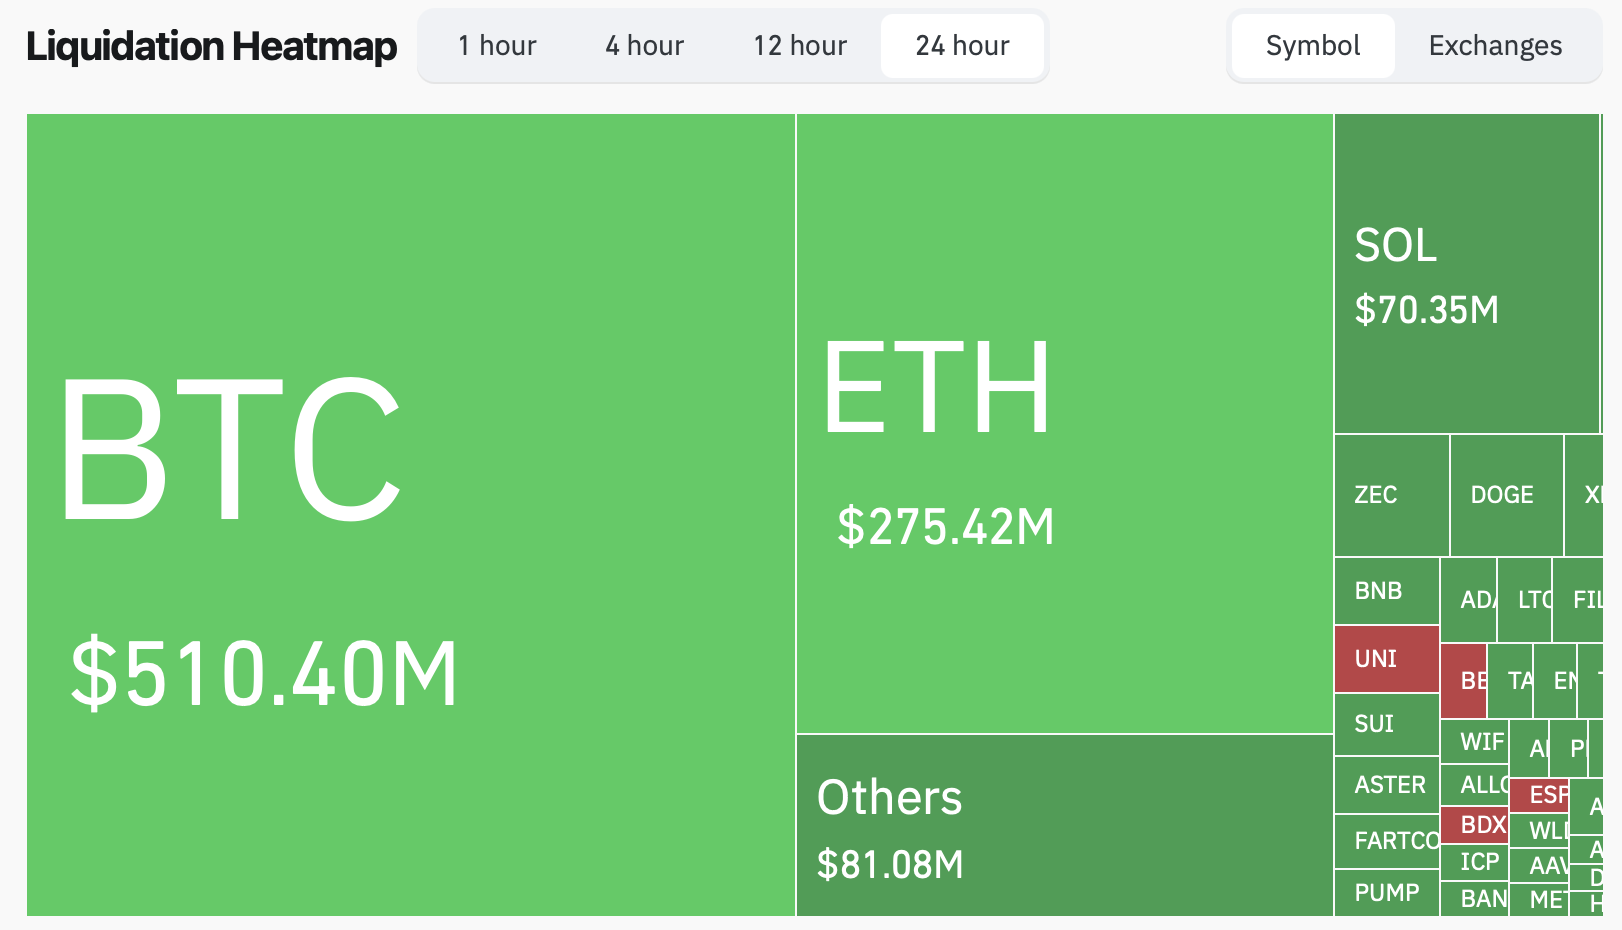This screenshot has width=1622, height=930.
Task: Choose the 12 hour timeframe
Action: point(800,46)
